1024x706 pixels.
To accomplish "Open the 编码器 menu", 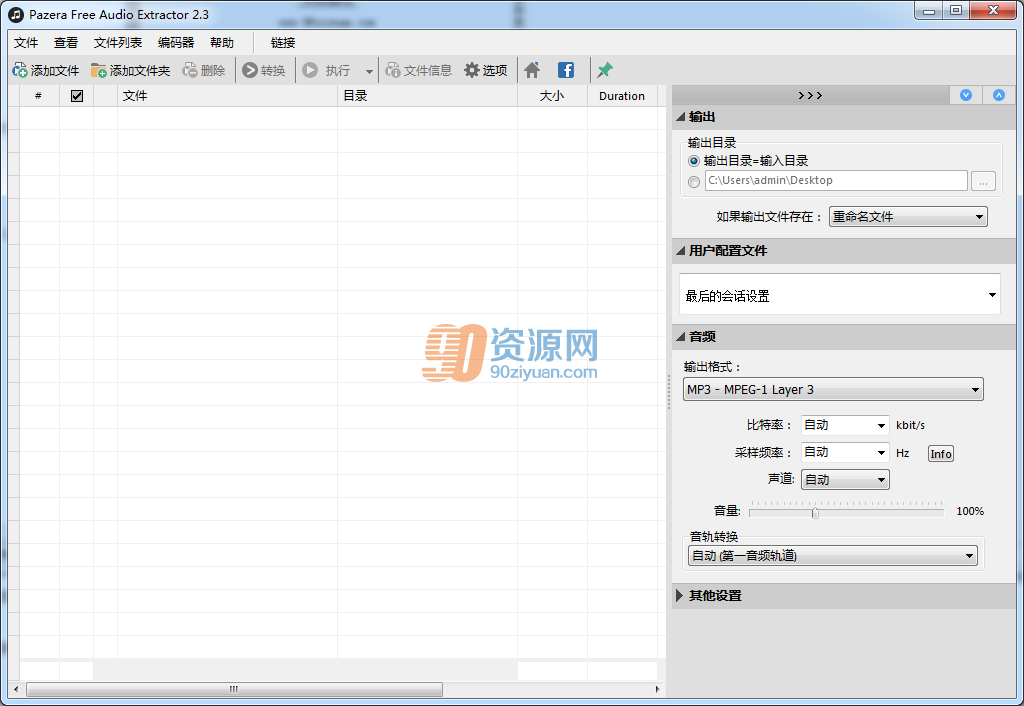I will pos(176,42).
